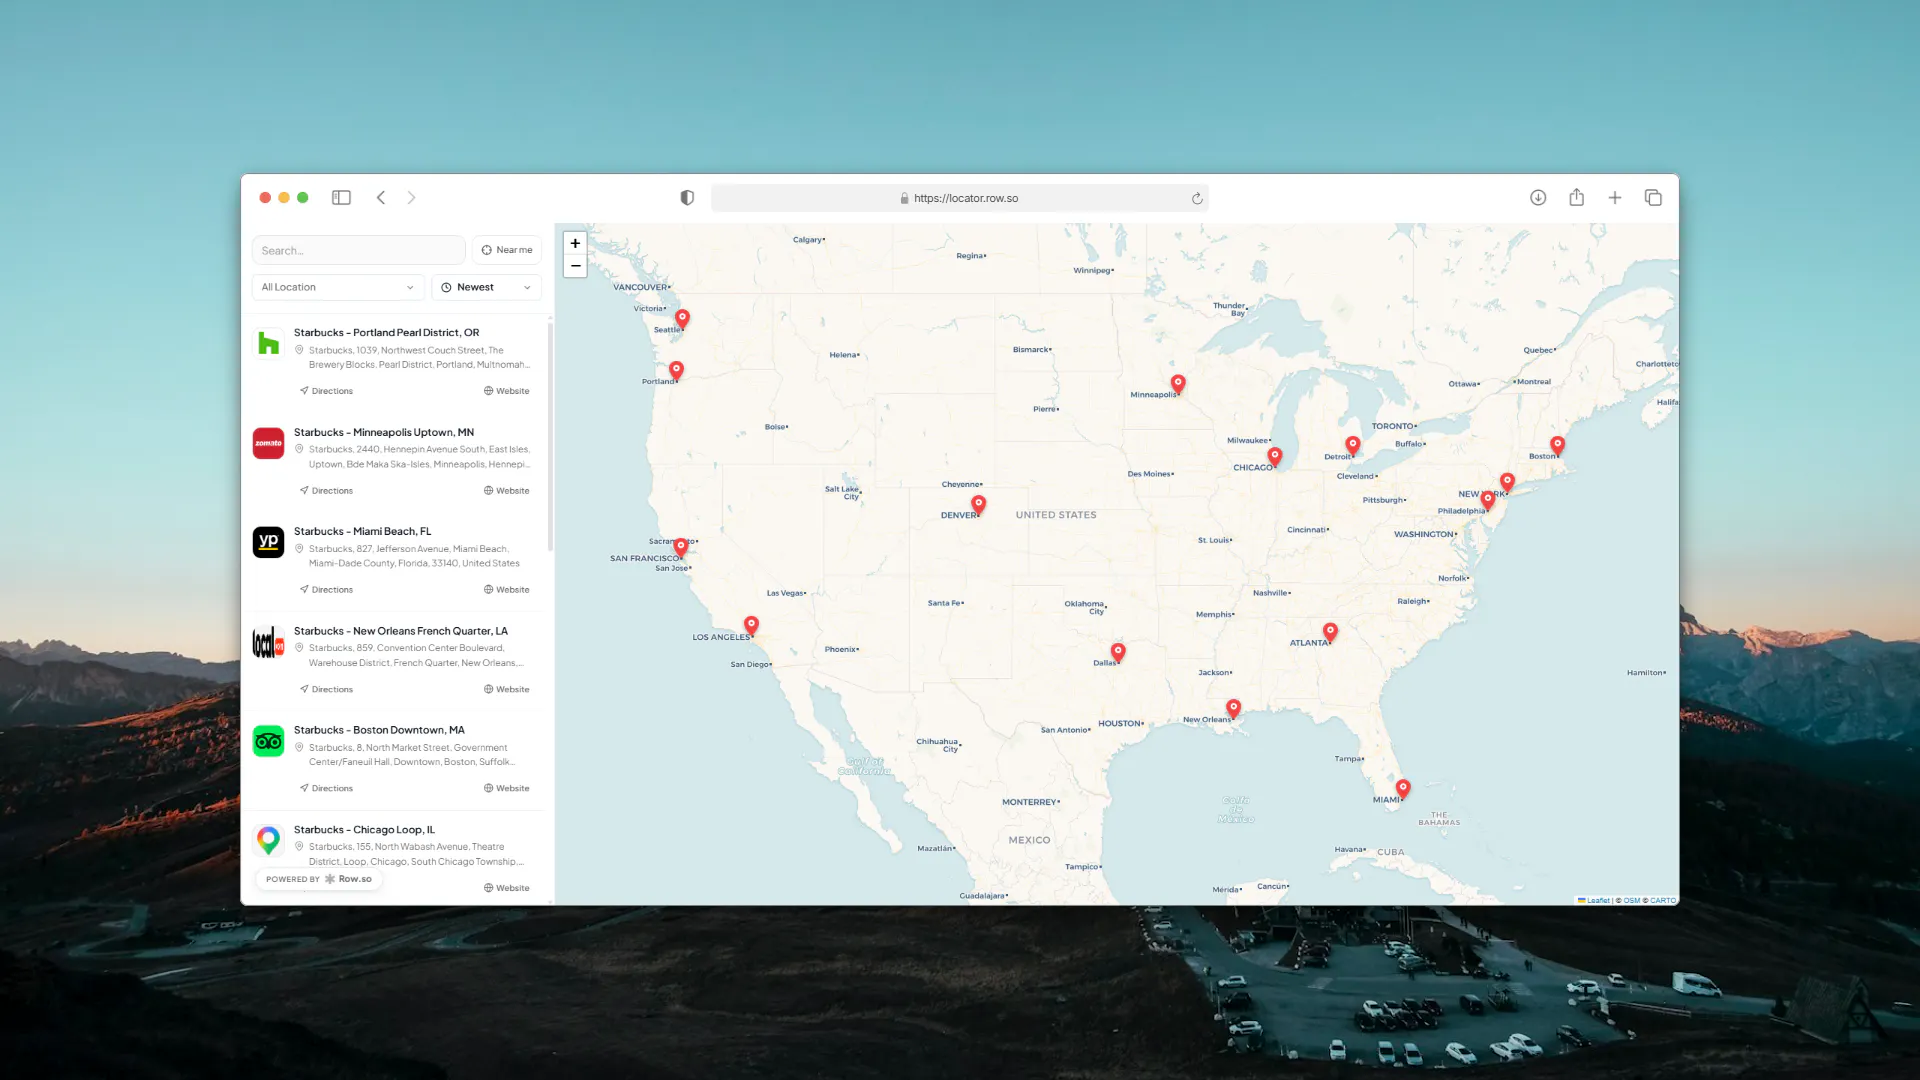
Task: Open Starbucks - New Orleans French Quarter title
Action: coord(401,631)
